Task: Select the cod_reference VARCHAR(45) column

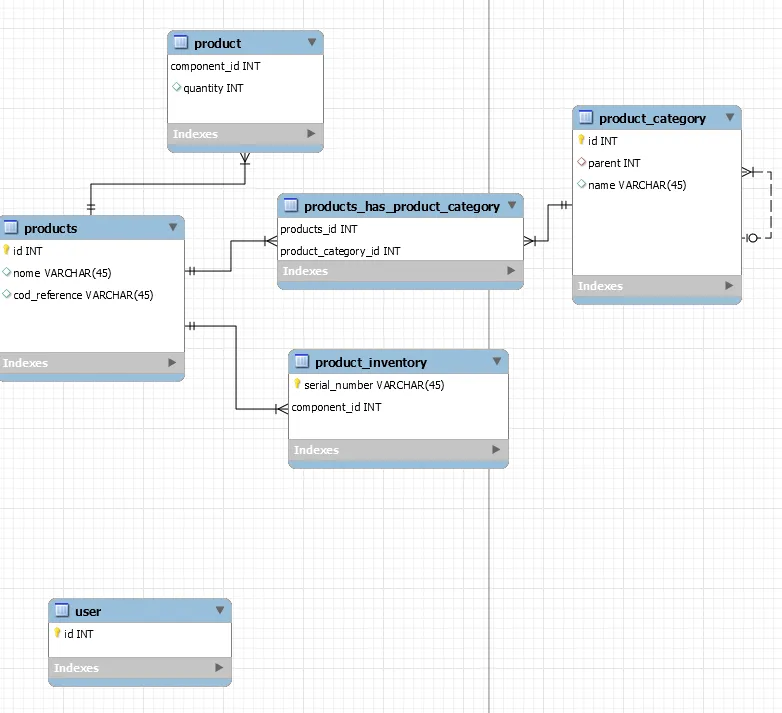Action: coord(83,295)
